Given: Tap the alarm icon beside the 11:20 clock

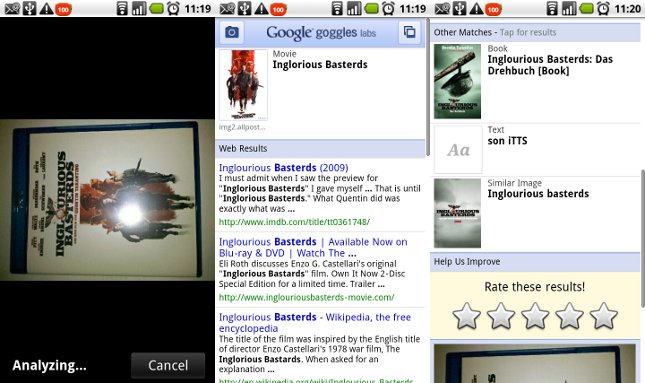Looking at the screenshot, I should pos(603,8).
